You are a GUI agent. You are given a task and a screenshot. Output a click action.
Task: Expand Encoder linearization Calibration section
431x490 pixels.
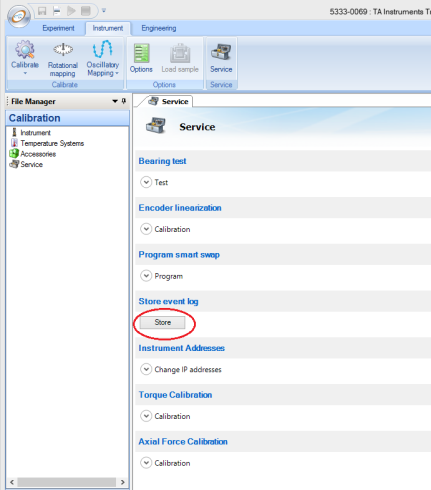coord(146,229)
